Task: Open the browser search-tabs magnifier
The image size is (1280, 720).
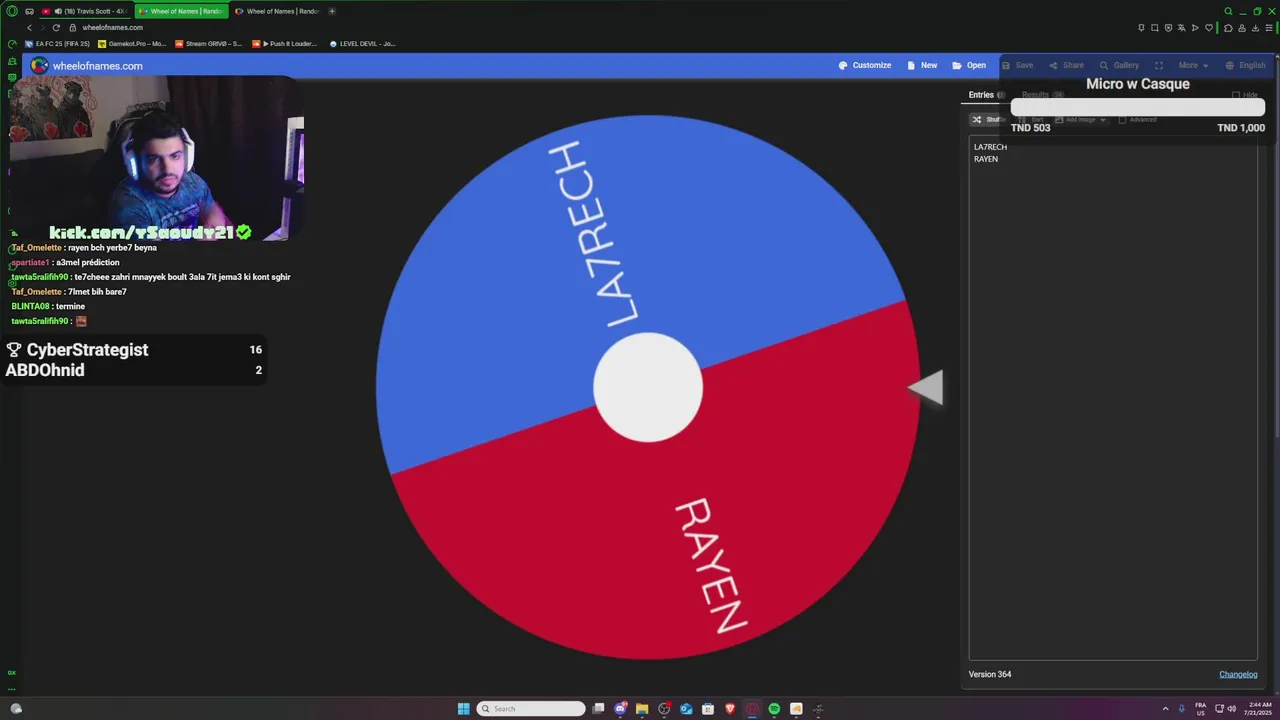Action: pos(1229,11)
